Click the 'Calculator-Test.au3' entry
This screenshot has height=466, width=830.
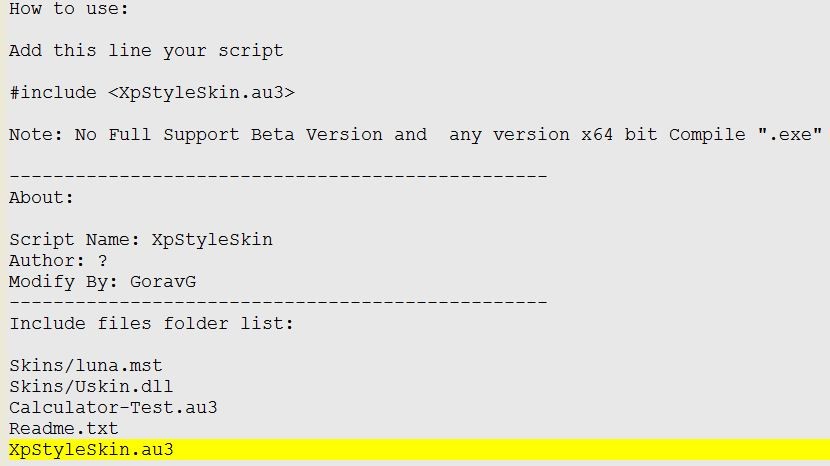[113, 408]
